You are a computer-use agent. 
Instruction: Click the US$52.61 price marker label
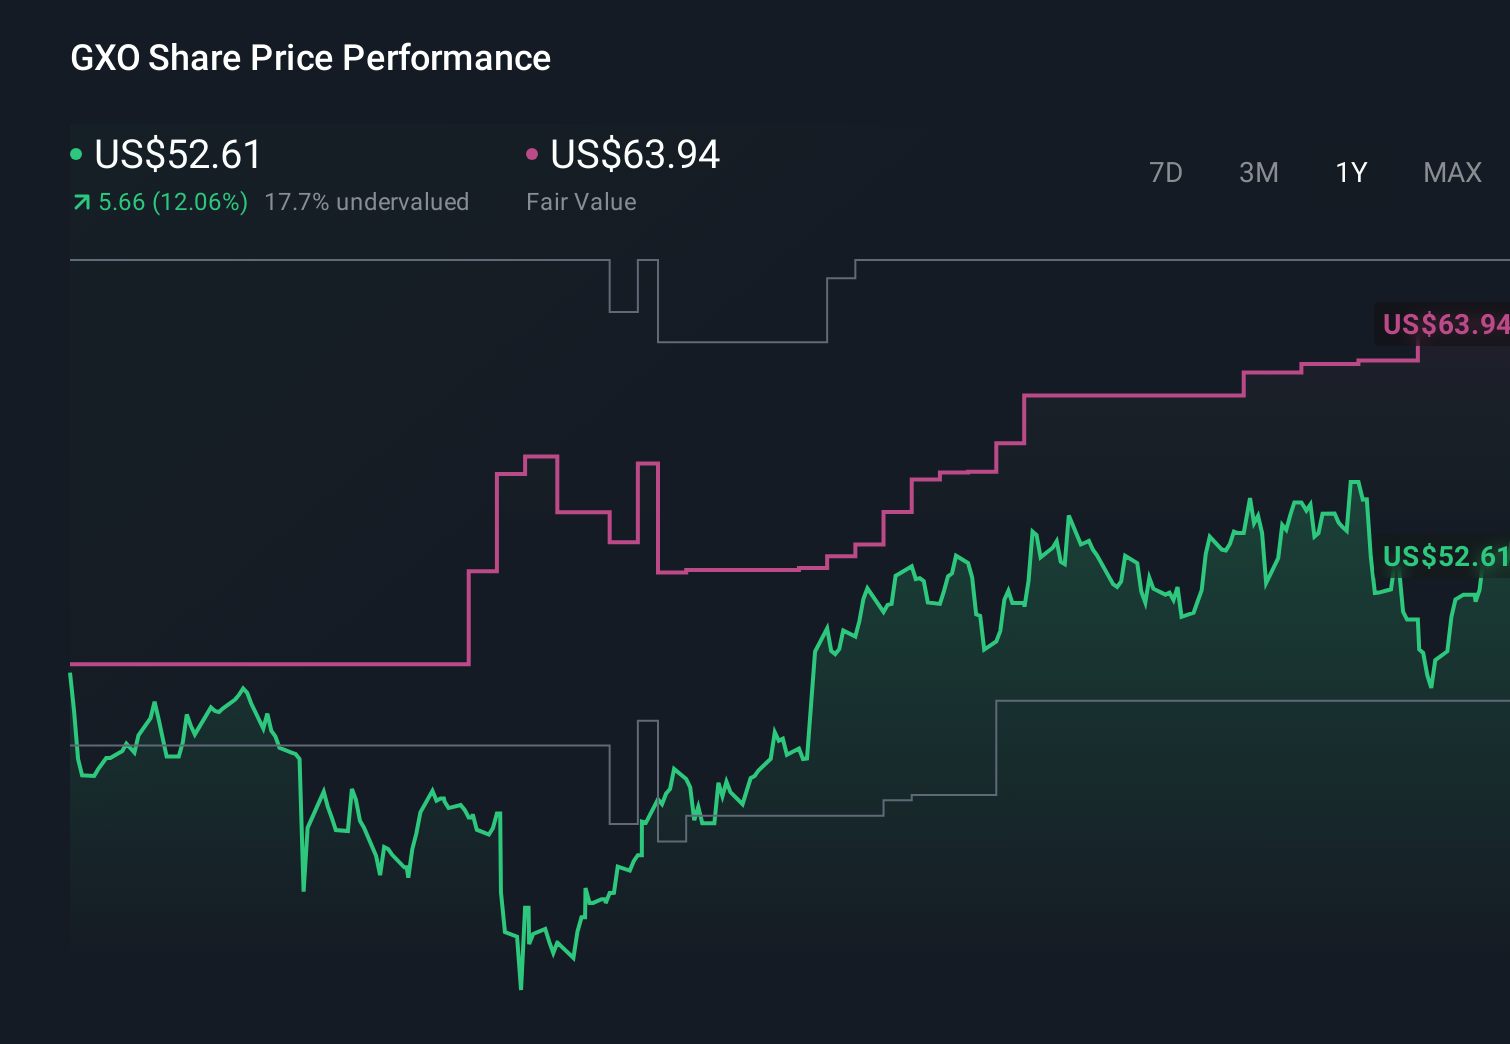1443,557
